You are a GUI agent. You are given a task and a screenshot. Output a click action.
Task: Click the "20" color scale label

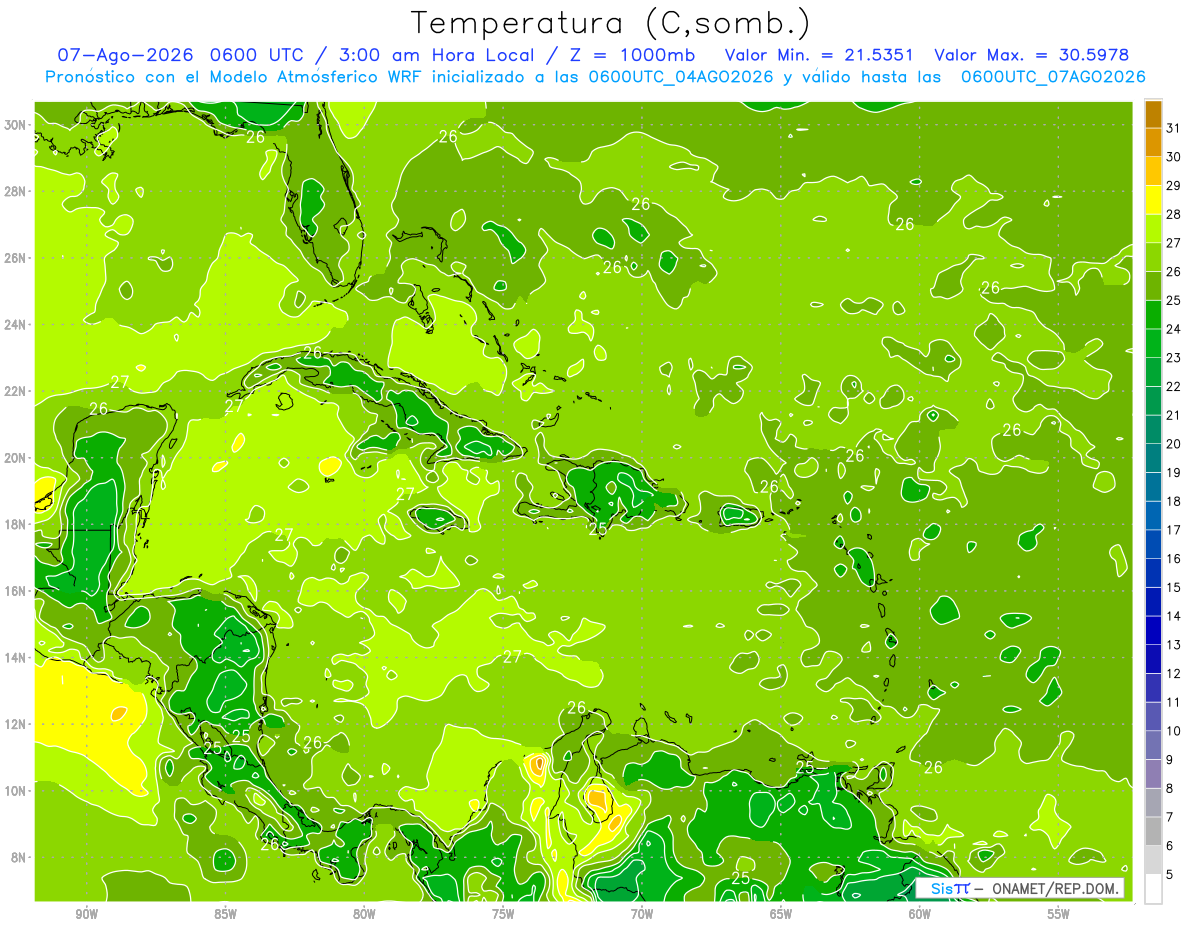(1173, 444)
